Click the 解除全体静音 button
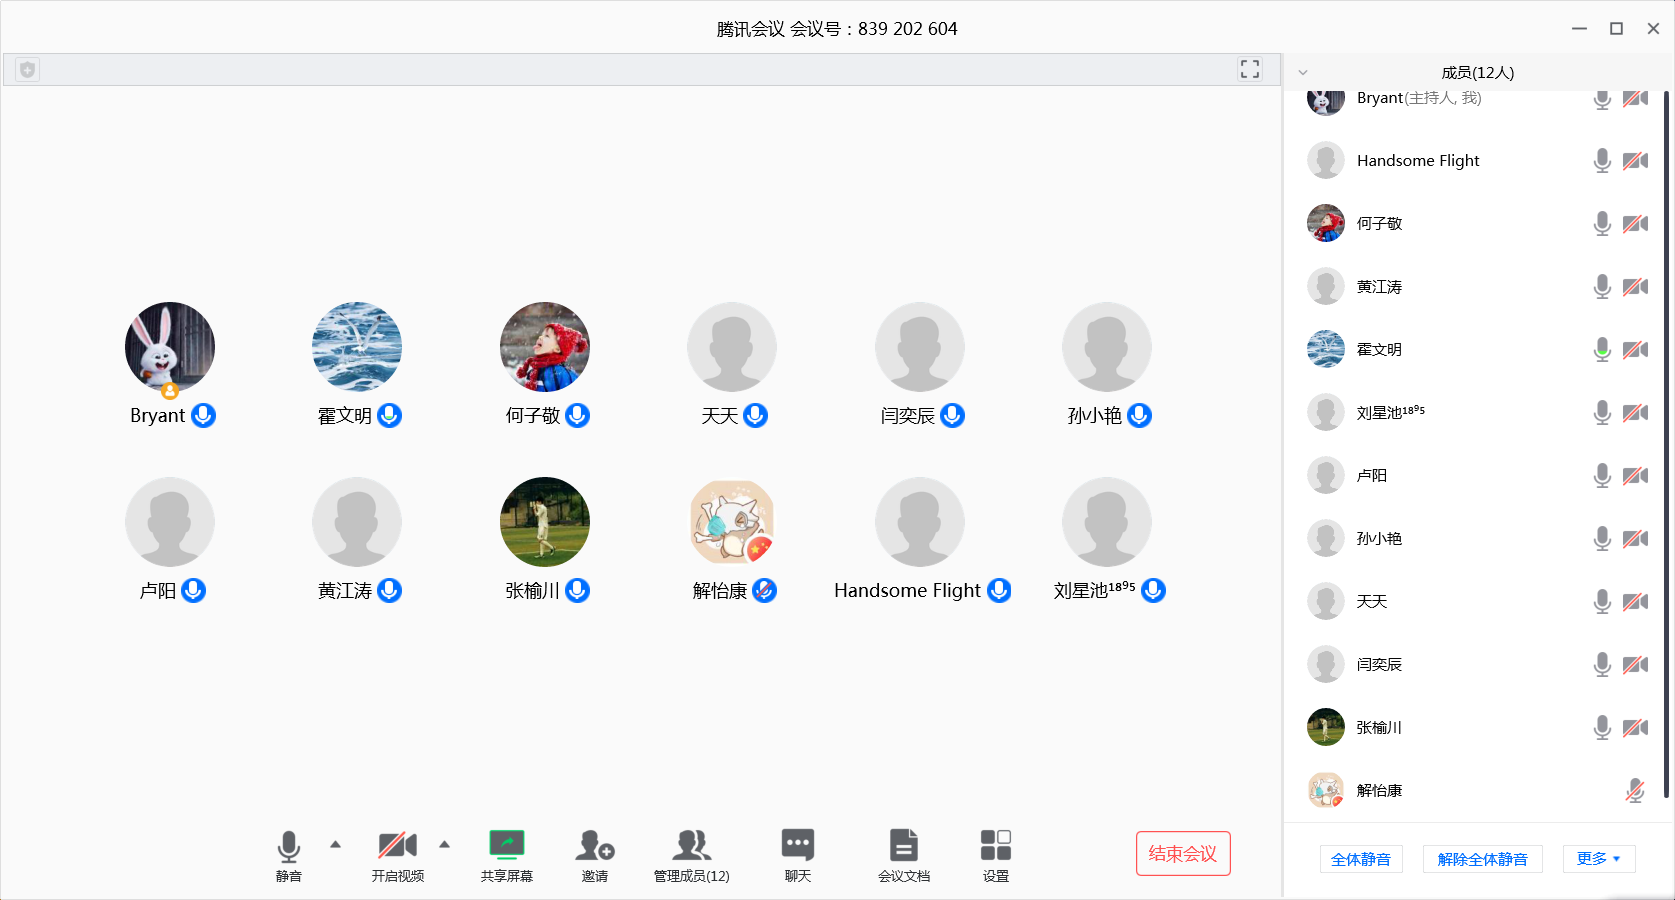 click(1482, 859)
